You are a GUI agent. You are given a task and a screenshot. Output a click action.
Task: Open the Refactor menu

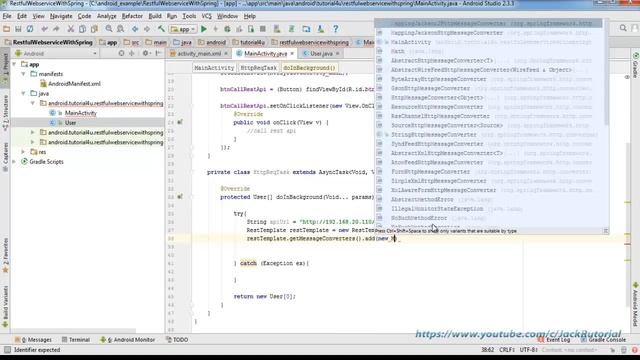point(132,16)
